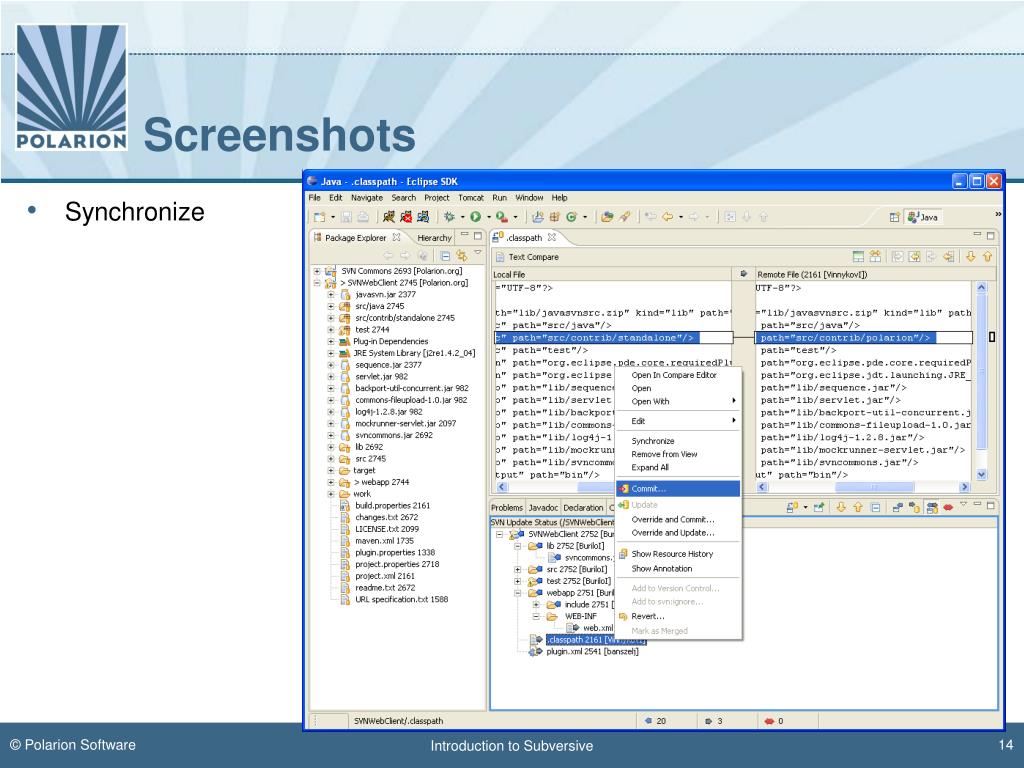
Task: Switch to the Javadoc tab
Action: point(543,507)
